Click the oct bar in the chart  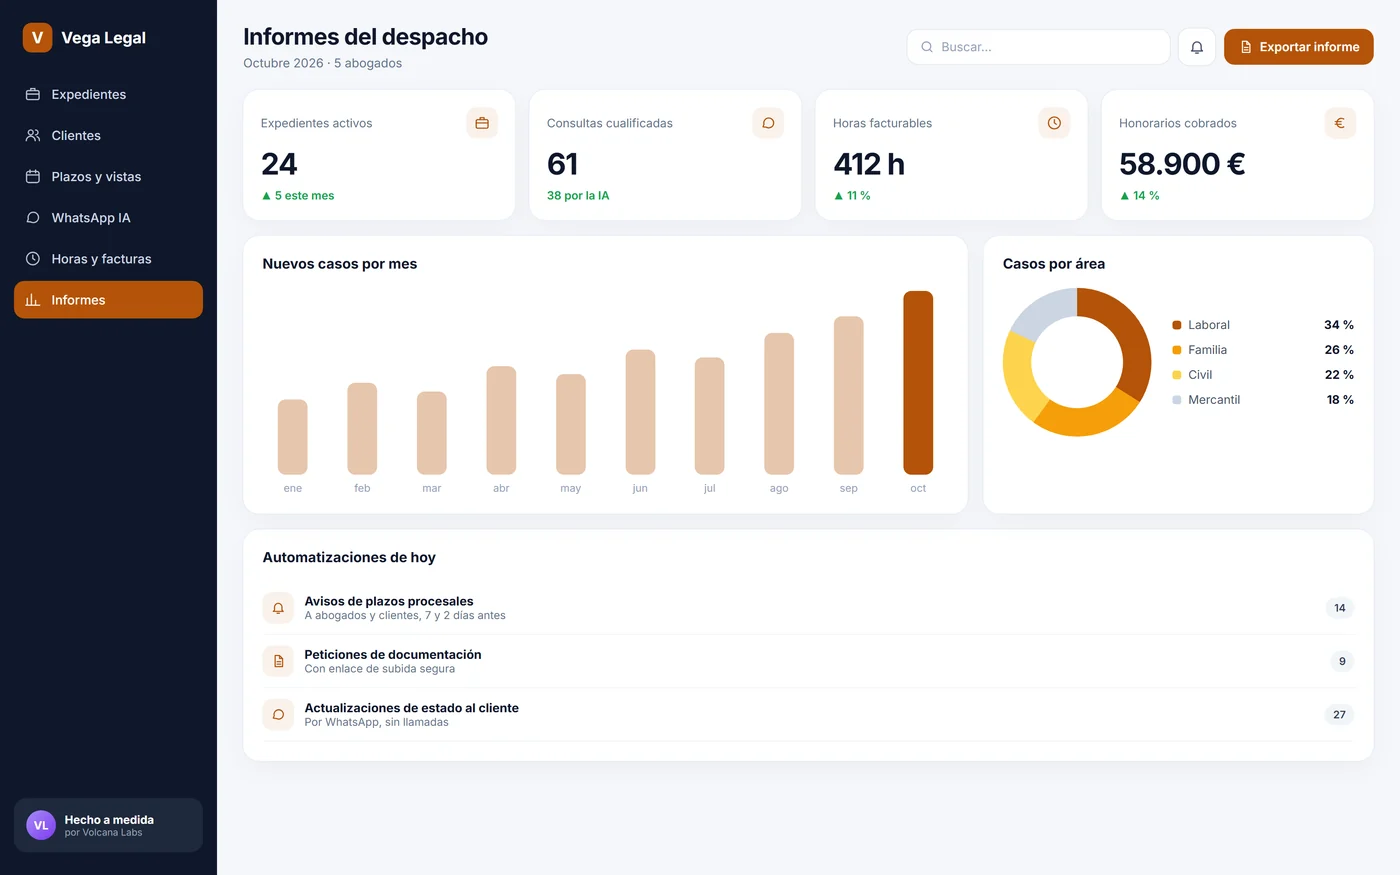tap(918, 382)
